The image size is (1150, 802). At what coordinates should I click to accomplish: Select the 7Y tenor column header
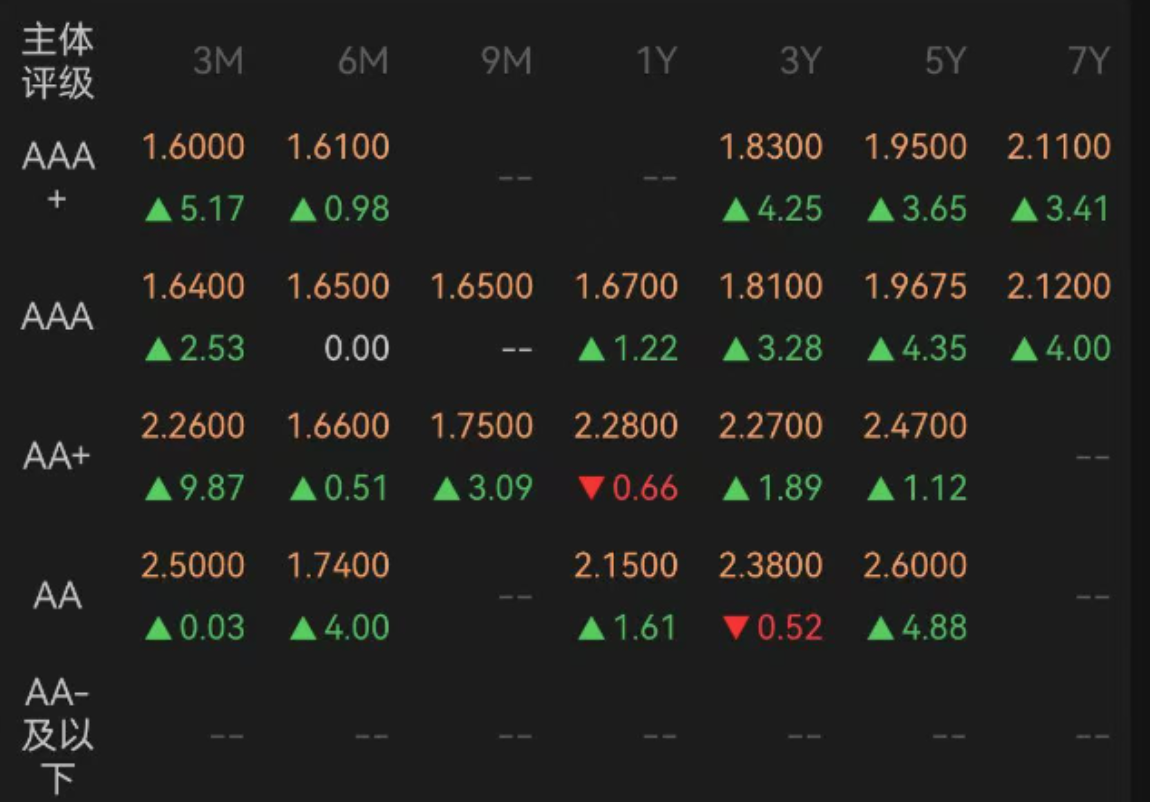pyautogui.click(x=1089, y=60)
